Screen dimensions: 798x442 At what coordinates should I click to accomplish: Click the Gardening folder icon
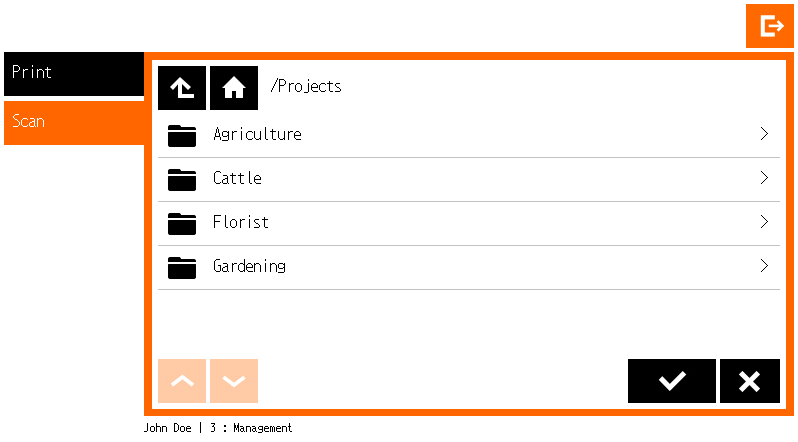(182, 267)
